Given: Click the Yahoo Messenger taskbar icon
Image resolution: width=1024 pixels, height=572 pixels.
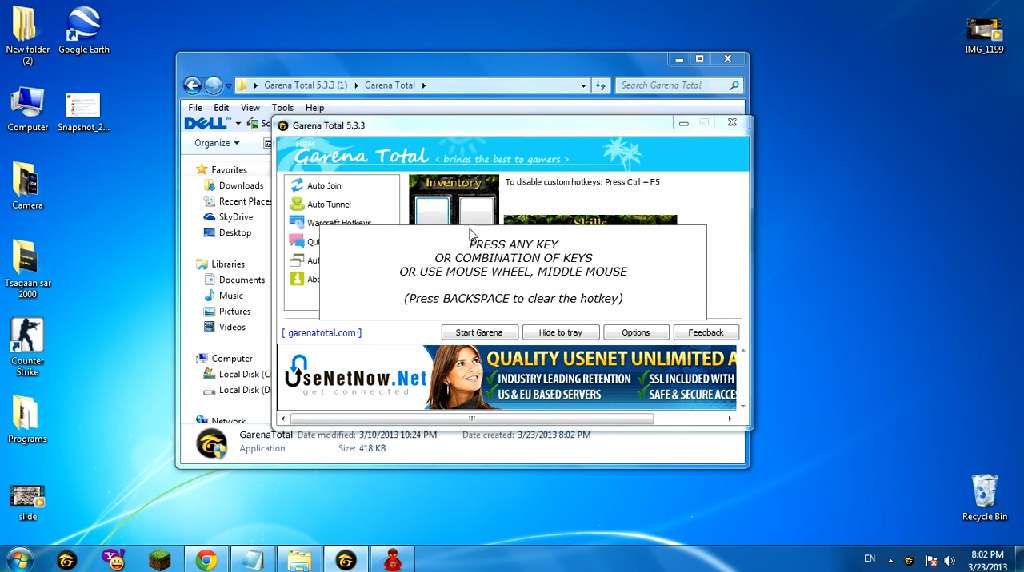Looking at the screenshot, I should coord(115,559).
